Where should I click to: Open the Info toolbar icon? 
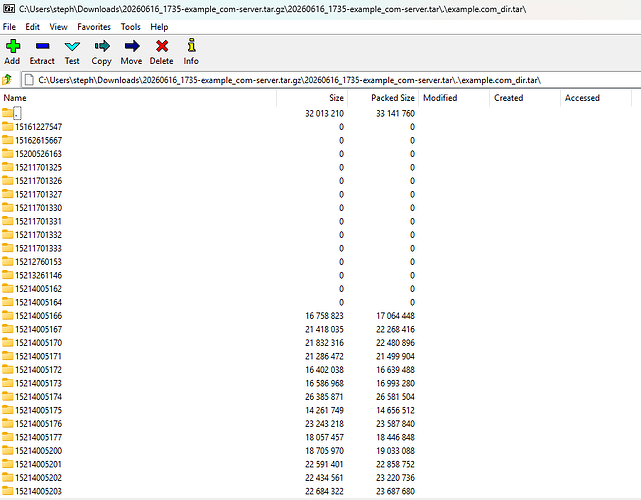click(x=191, y=45)
